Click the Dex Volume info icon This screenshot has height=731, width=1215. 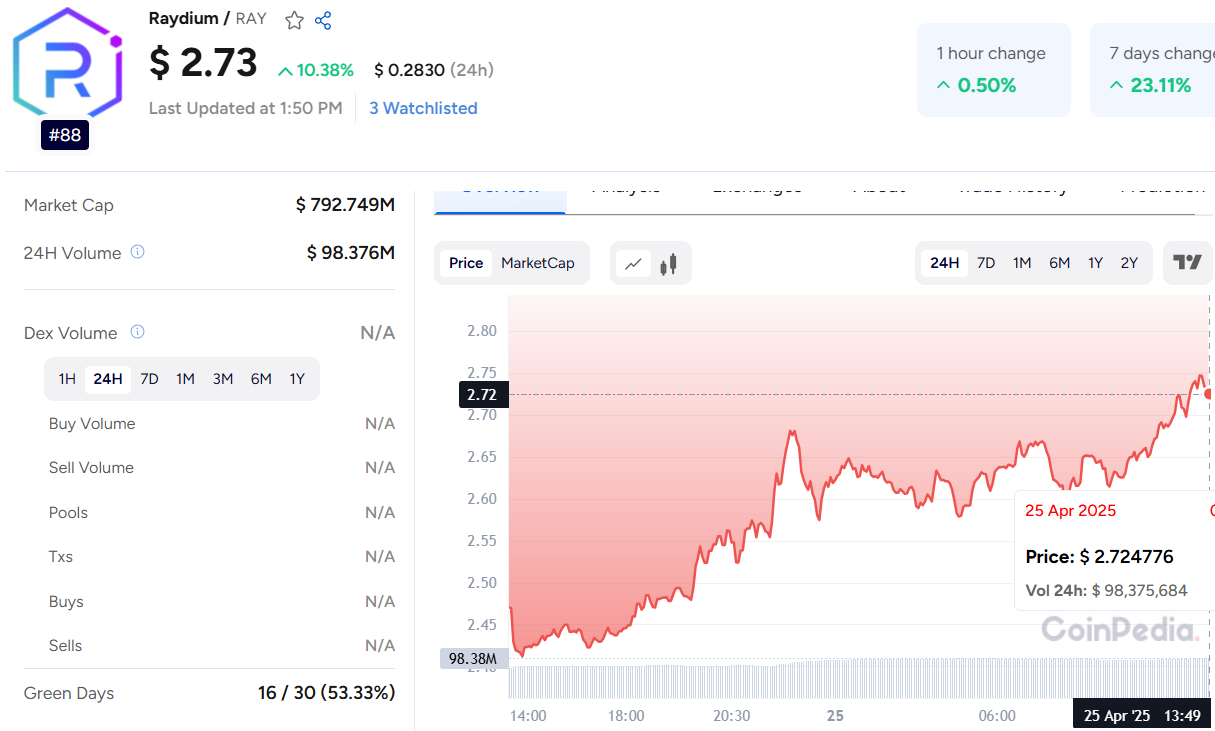[x=138, y=332]
